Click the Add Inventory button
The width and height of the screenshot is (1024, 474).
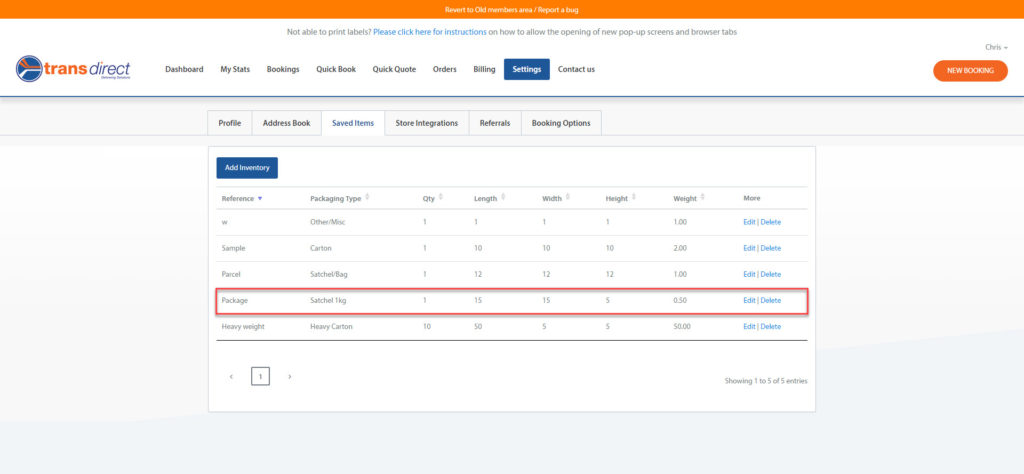[247, 168]
